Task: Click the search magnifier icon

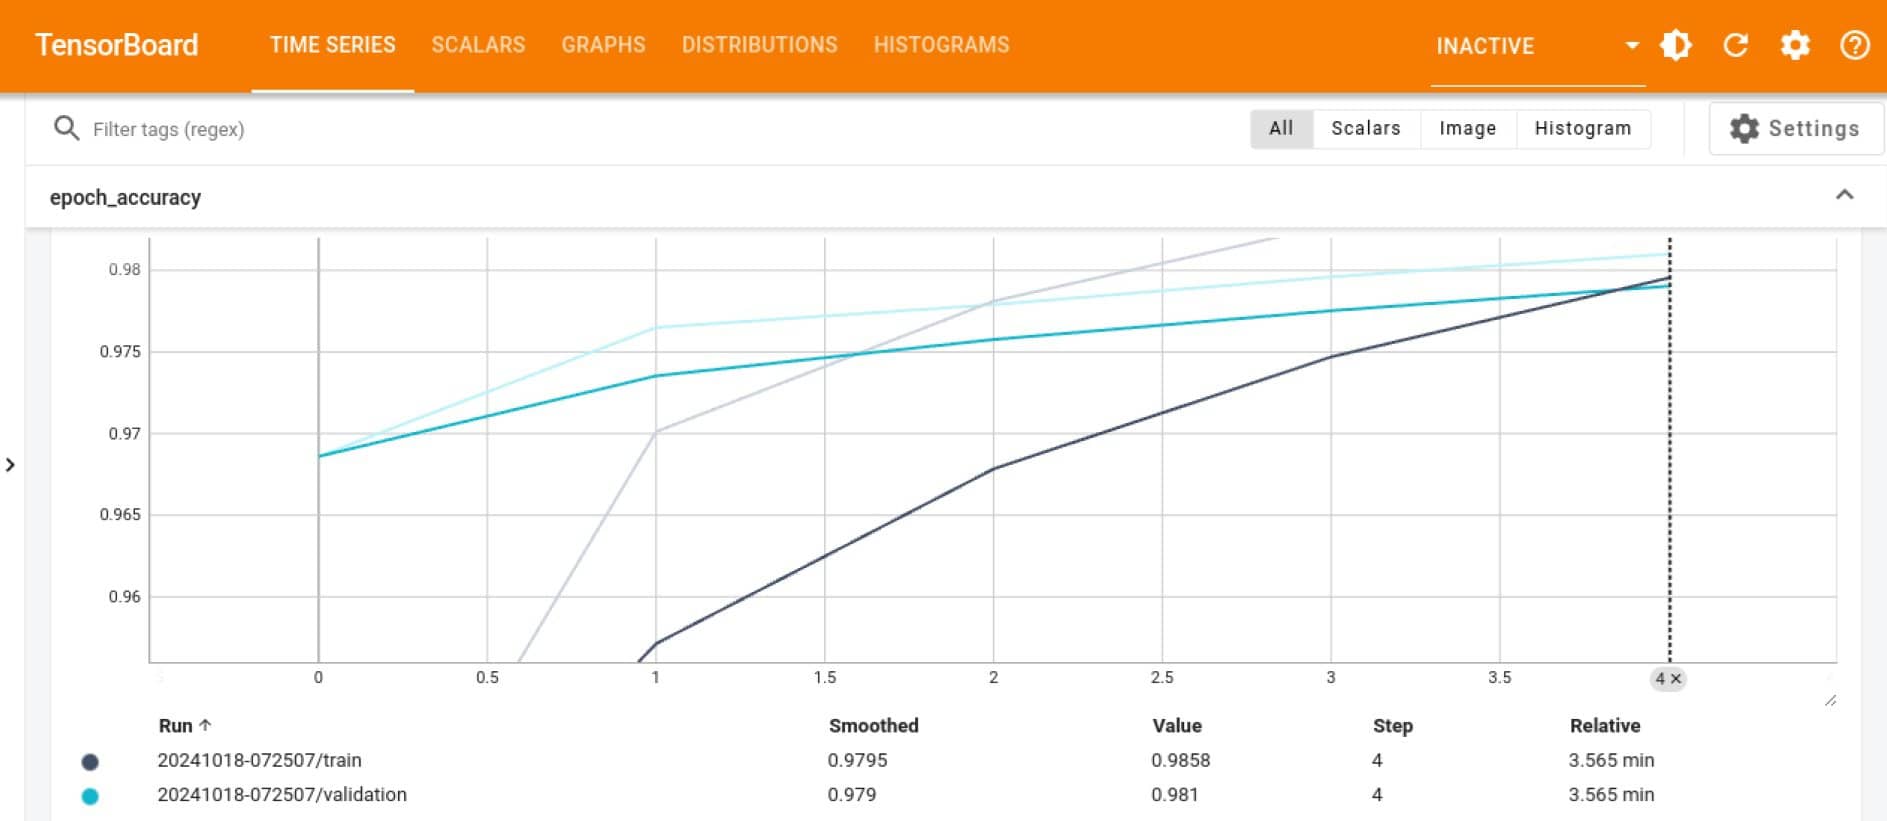Action: coord(66,128)
